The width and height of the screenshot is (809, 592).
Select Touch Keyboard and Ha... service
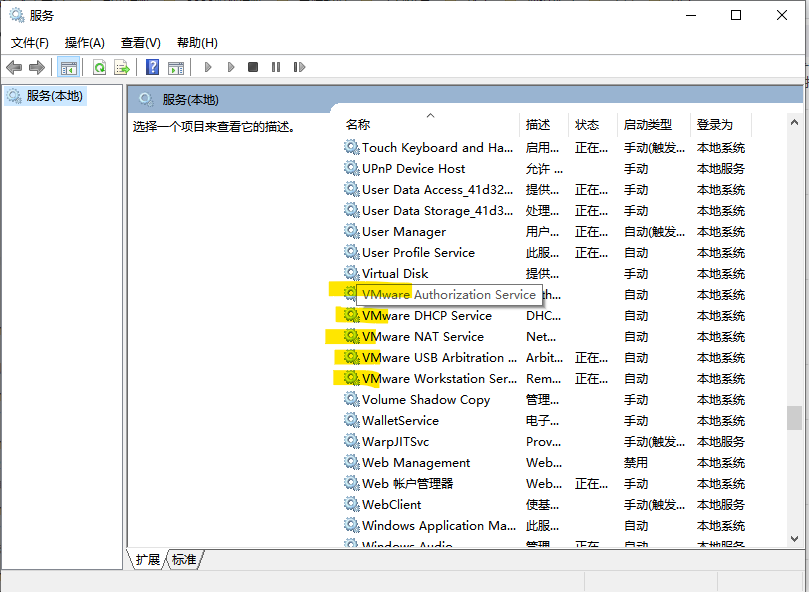point(437,148)
